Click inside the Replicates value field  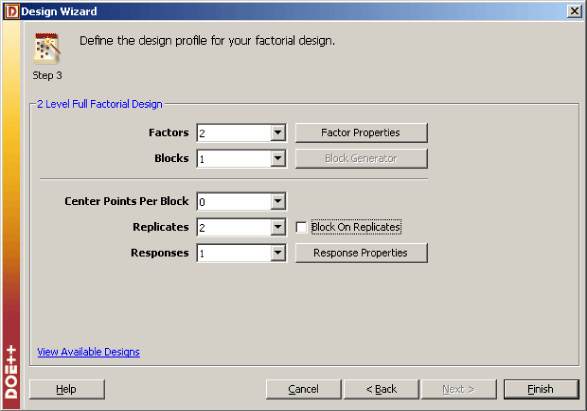click(x=234, y=227)
